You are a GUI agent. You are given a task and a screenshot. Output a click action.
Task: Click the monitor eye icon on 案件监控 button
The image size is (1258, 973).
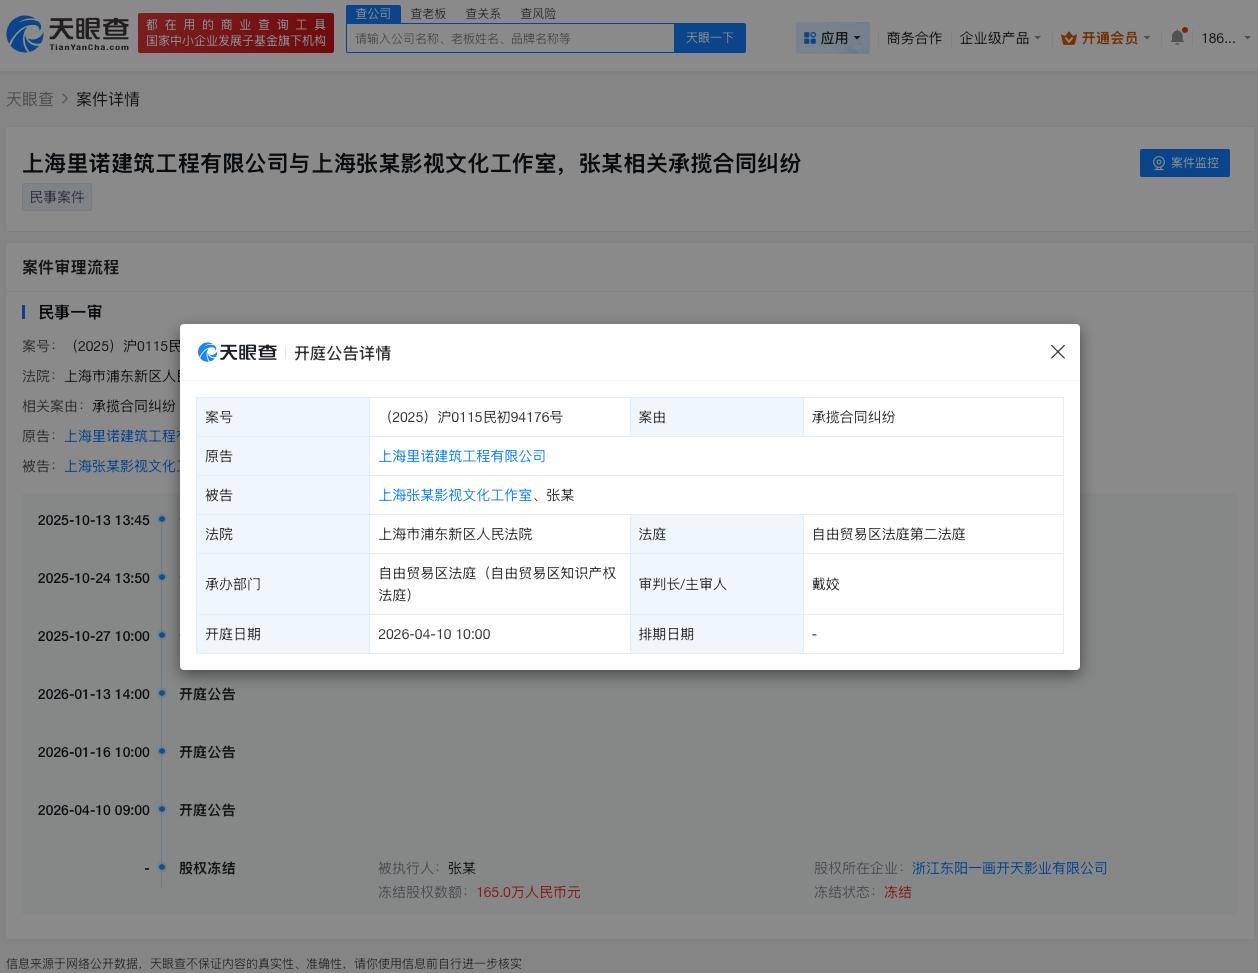tap(1159, 163)
